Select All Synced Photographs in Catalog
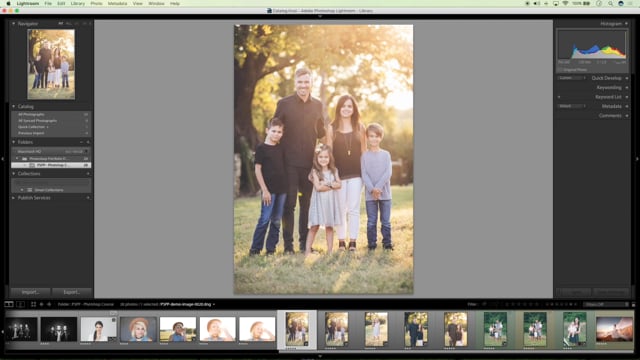This screenshot has width=640, height=360. (x=51, y=121)
